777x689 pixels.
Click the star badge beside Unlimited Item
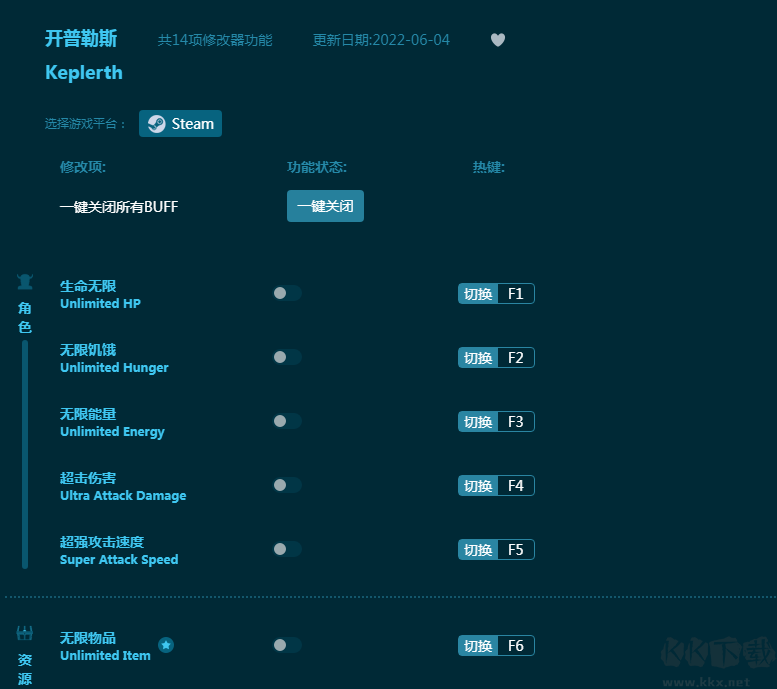point(166,645)
